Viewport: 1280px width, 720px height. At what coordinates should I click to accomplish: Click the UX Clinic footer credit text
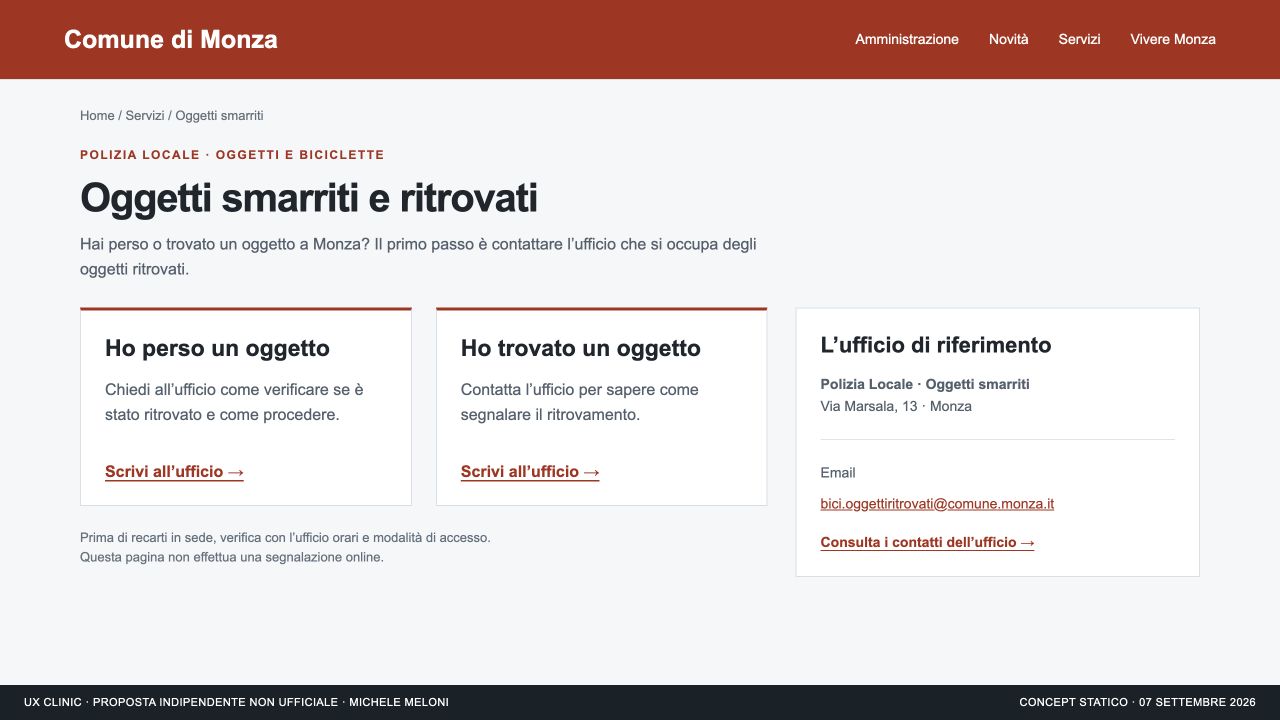pos(236,702)
